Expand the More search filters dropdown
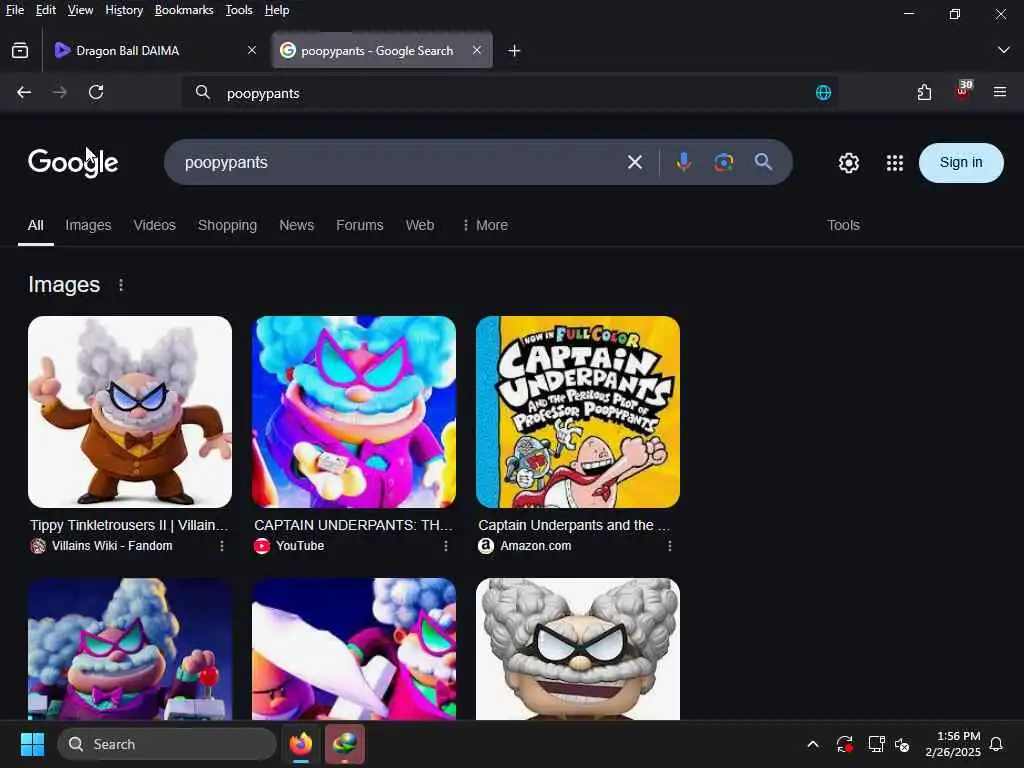The image size is (1024, 768). (x=485, y=225)
